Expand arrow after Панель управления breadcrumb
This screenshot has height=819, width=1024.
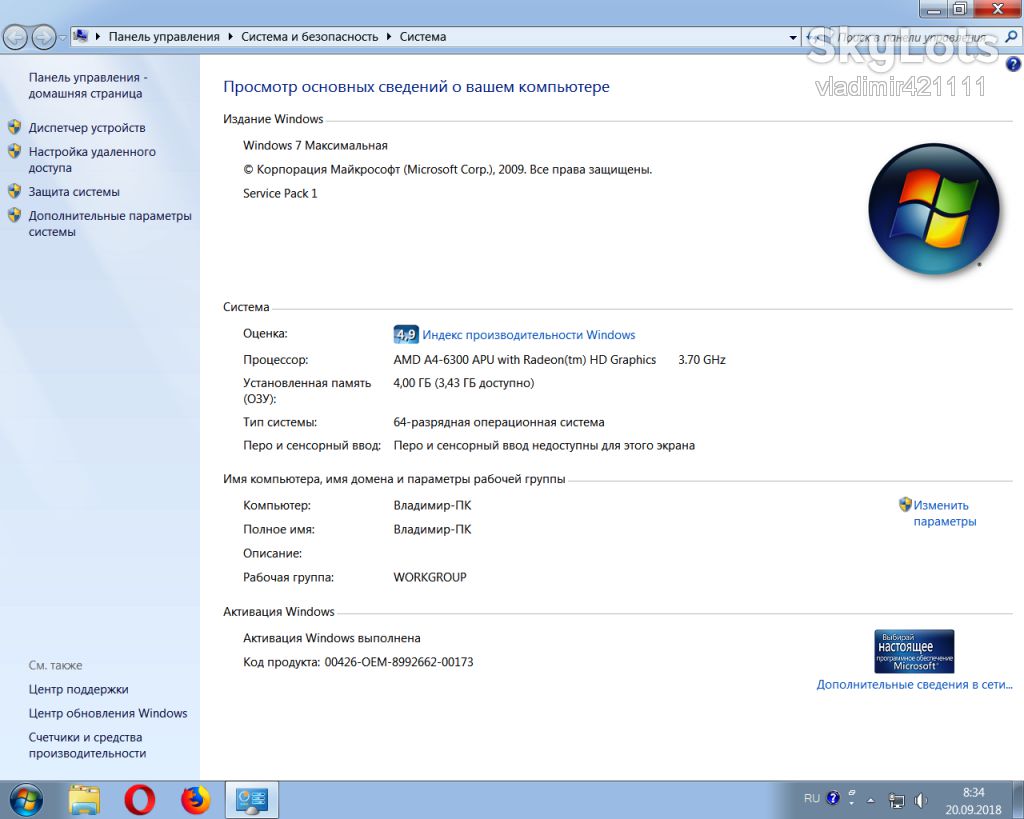(231, 37)
